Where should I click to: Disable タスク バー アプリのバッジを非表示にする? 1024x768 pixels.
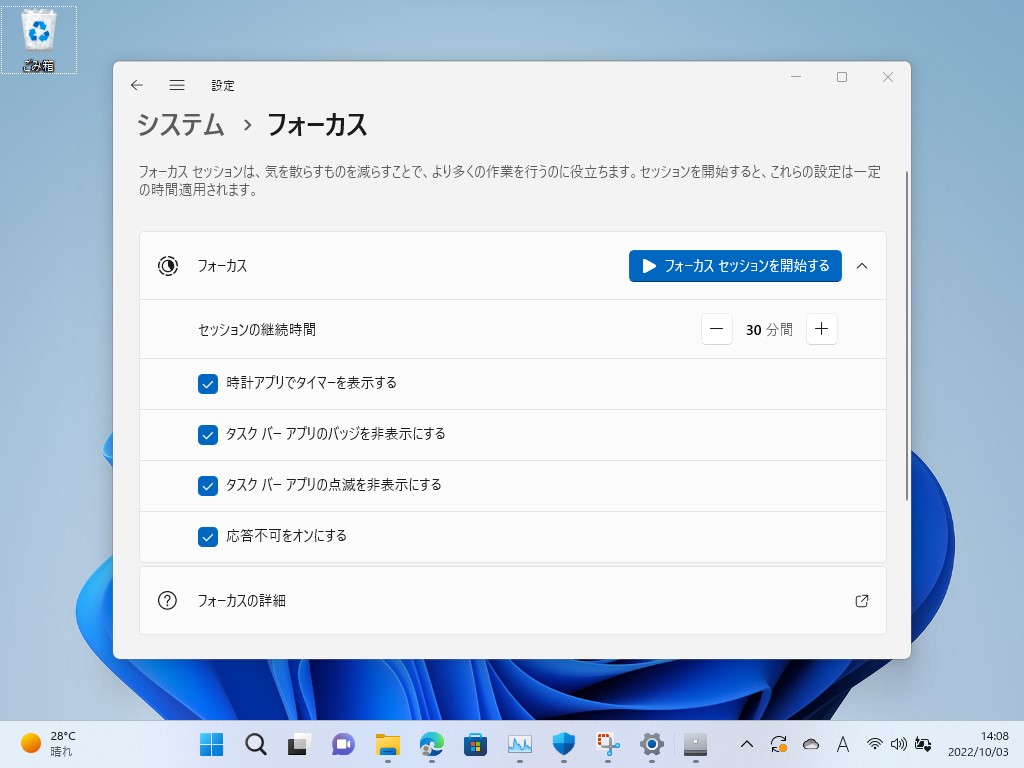pos(207,434)
